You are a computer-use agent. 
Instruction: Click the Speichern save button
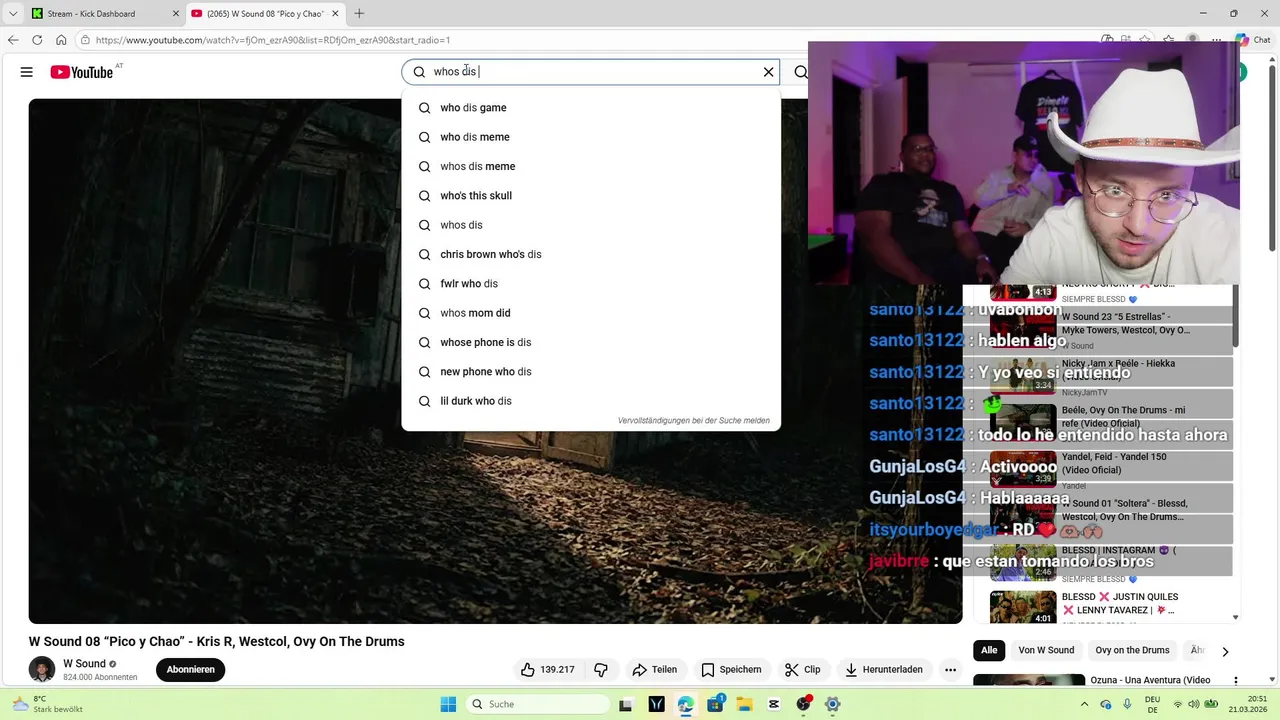tap(731, 670)
